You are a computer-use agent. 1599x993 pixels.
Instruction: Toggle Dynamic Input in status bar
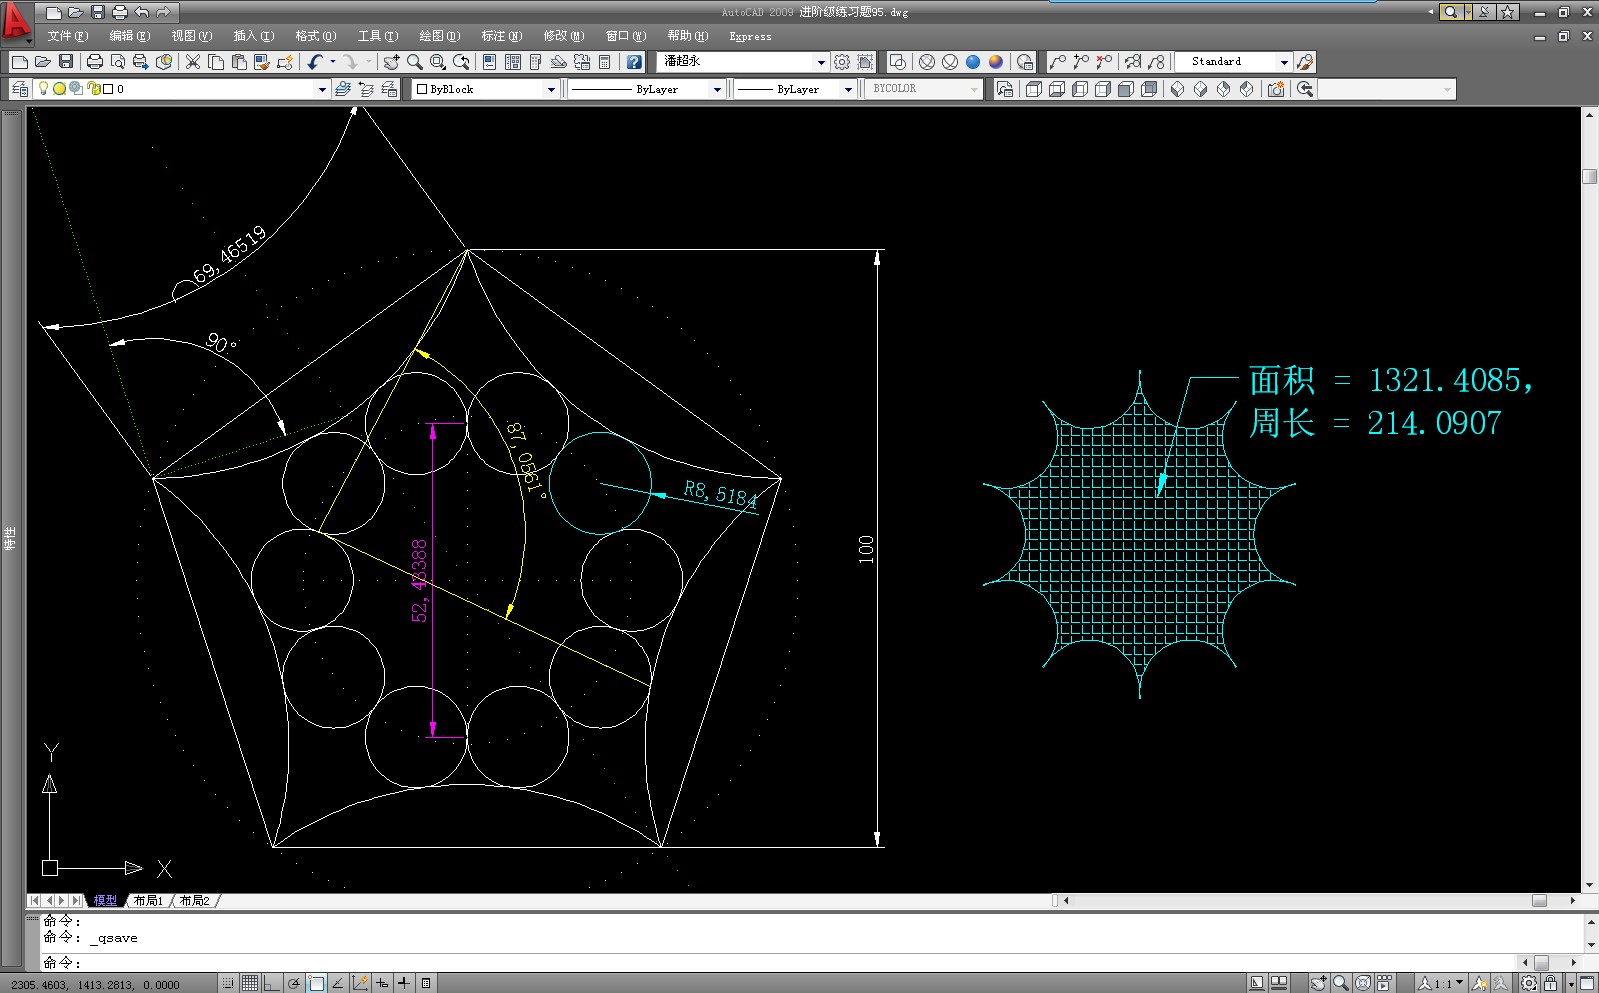[x=382, y=983]
